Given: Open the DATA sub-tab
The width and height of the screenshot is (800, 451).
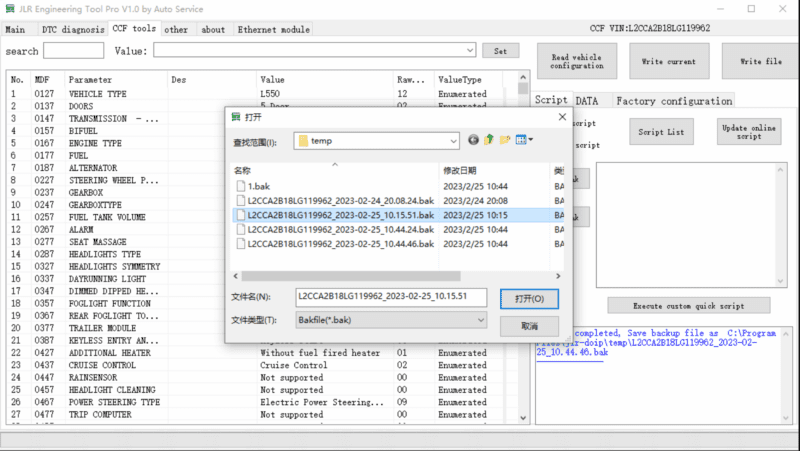Looking at the screenshot, I should click(x=587, y=101).
